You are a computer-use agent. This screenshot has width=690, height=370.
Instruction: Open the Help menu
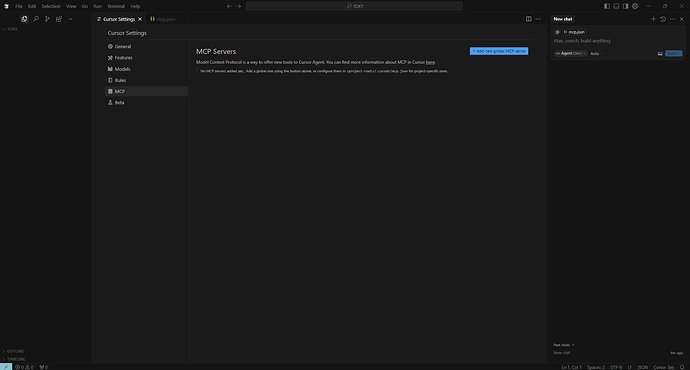(135, 6)
